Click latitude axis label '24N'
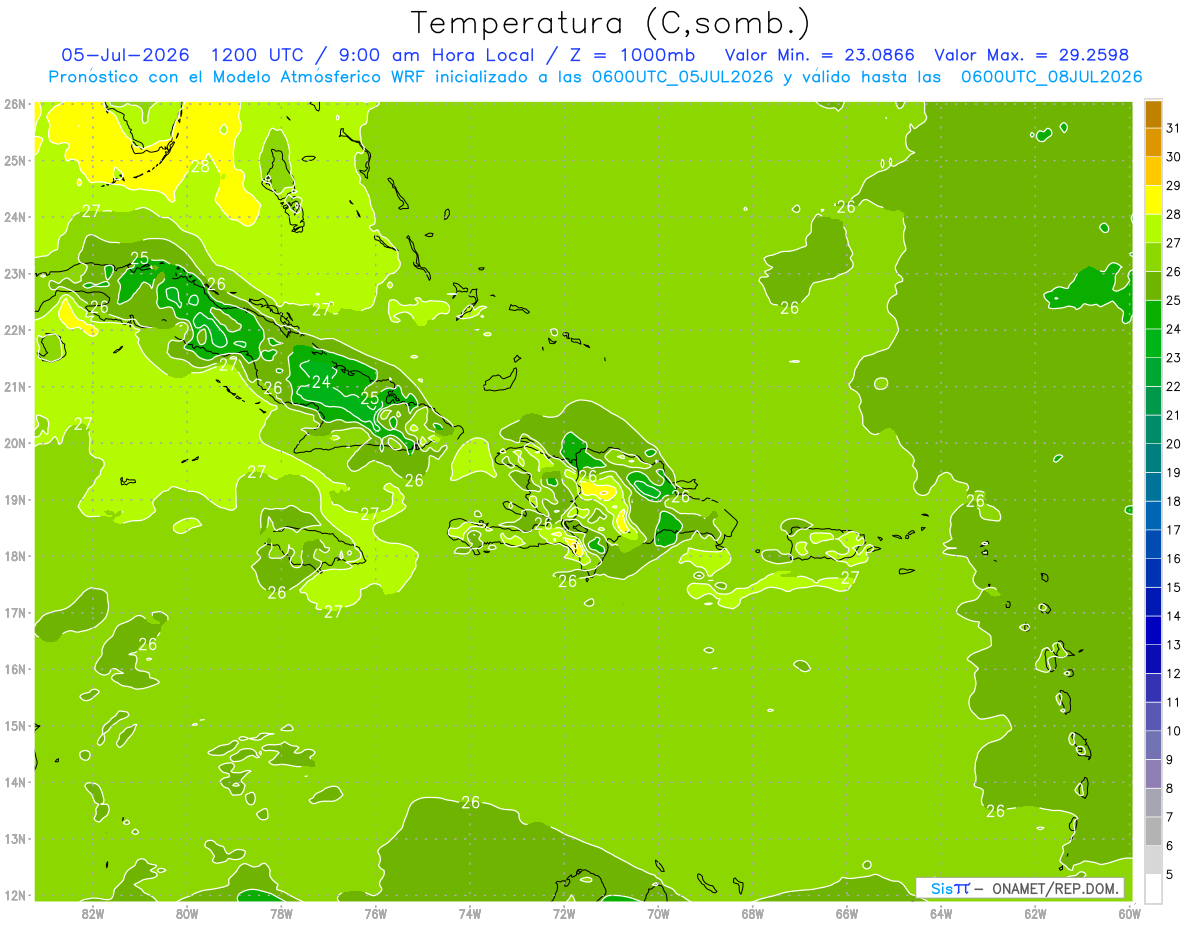 click(14, 217)
